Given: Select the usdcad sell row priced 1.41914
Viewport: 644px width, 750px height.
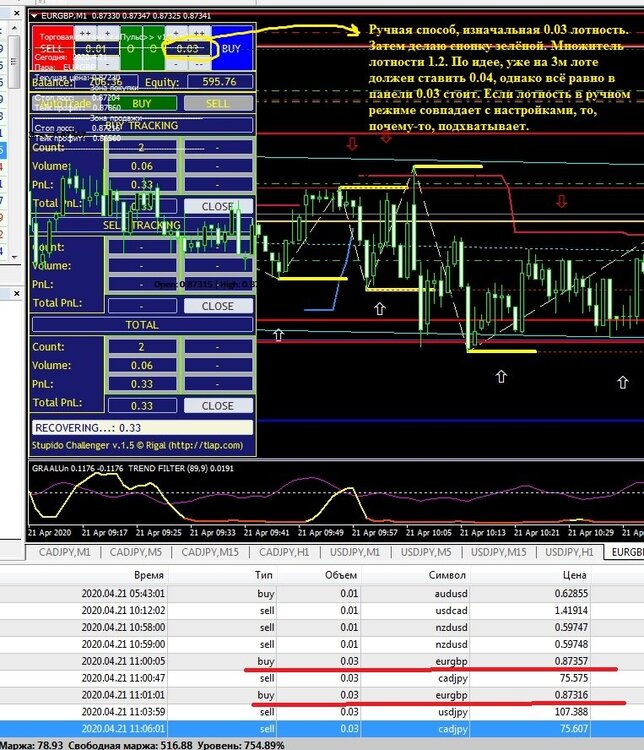Looking at the screenshot, I should [x=322, y=610].
